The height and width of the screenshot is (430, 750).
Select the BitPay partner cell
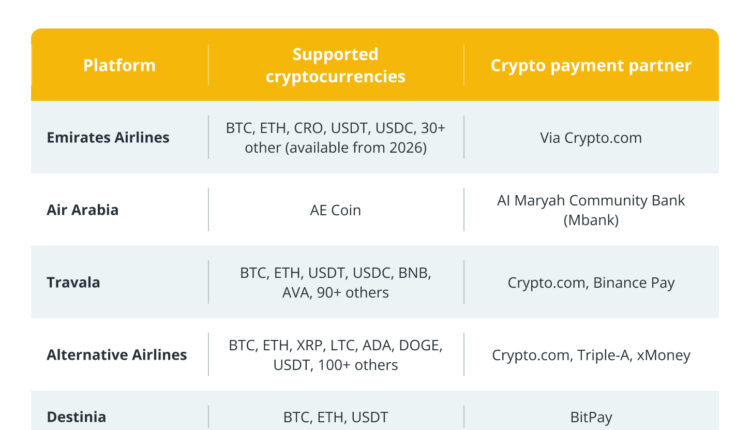(590, 417)
